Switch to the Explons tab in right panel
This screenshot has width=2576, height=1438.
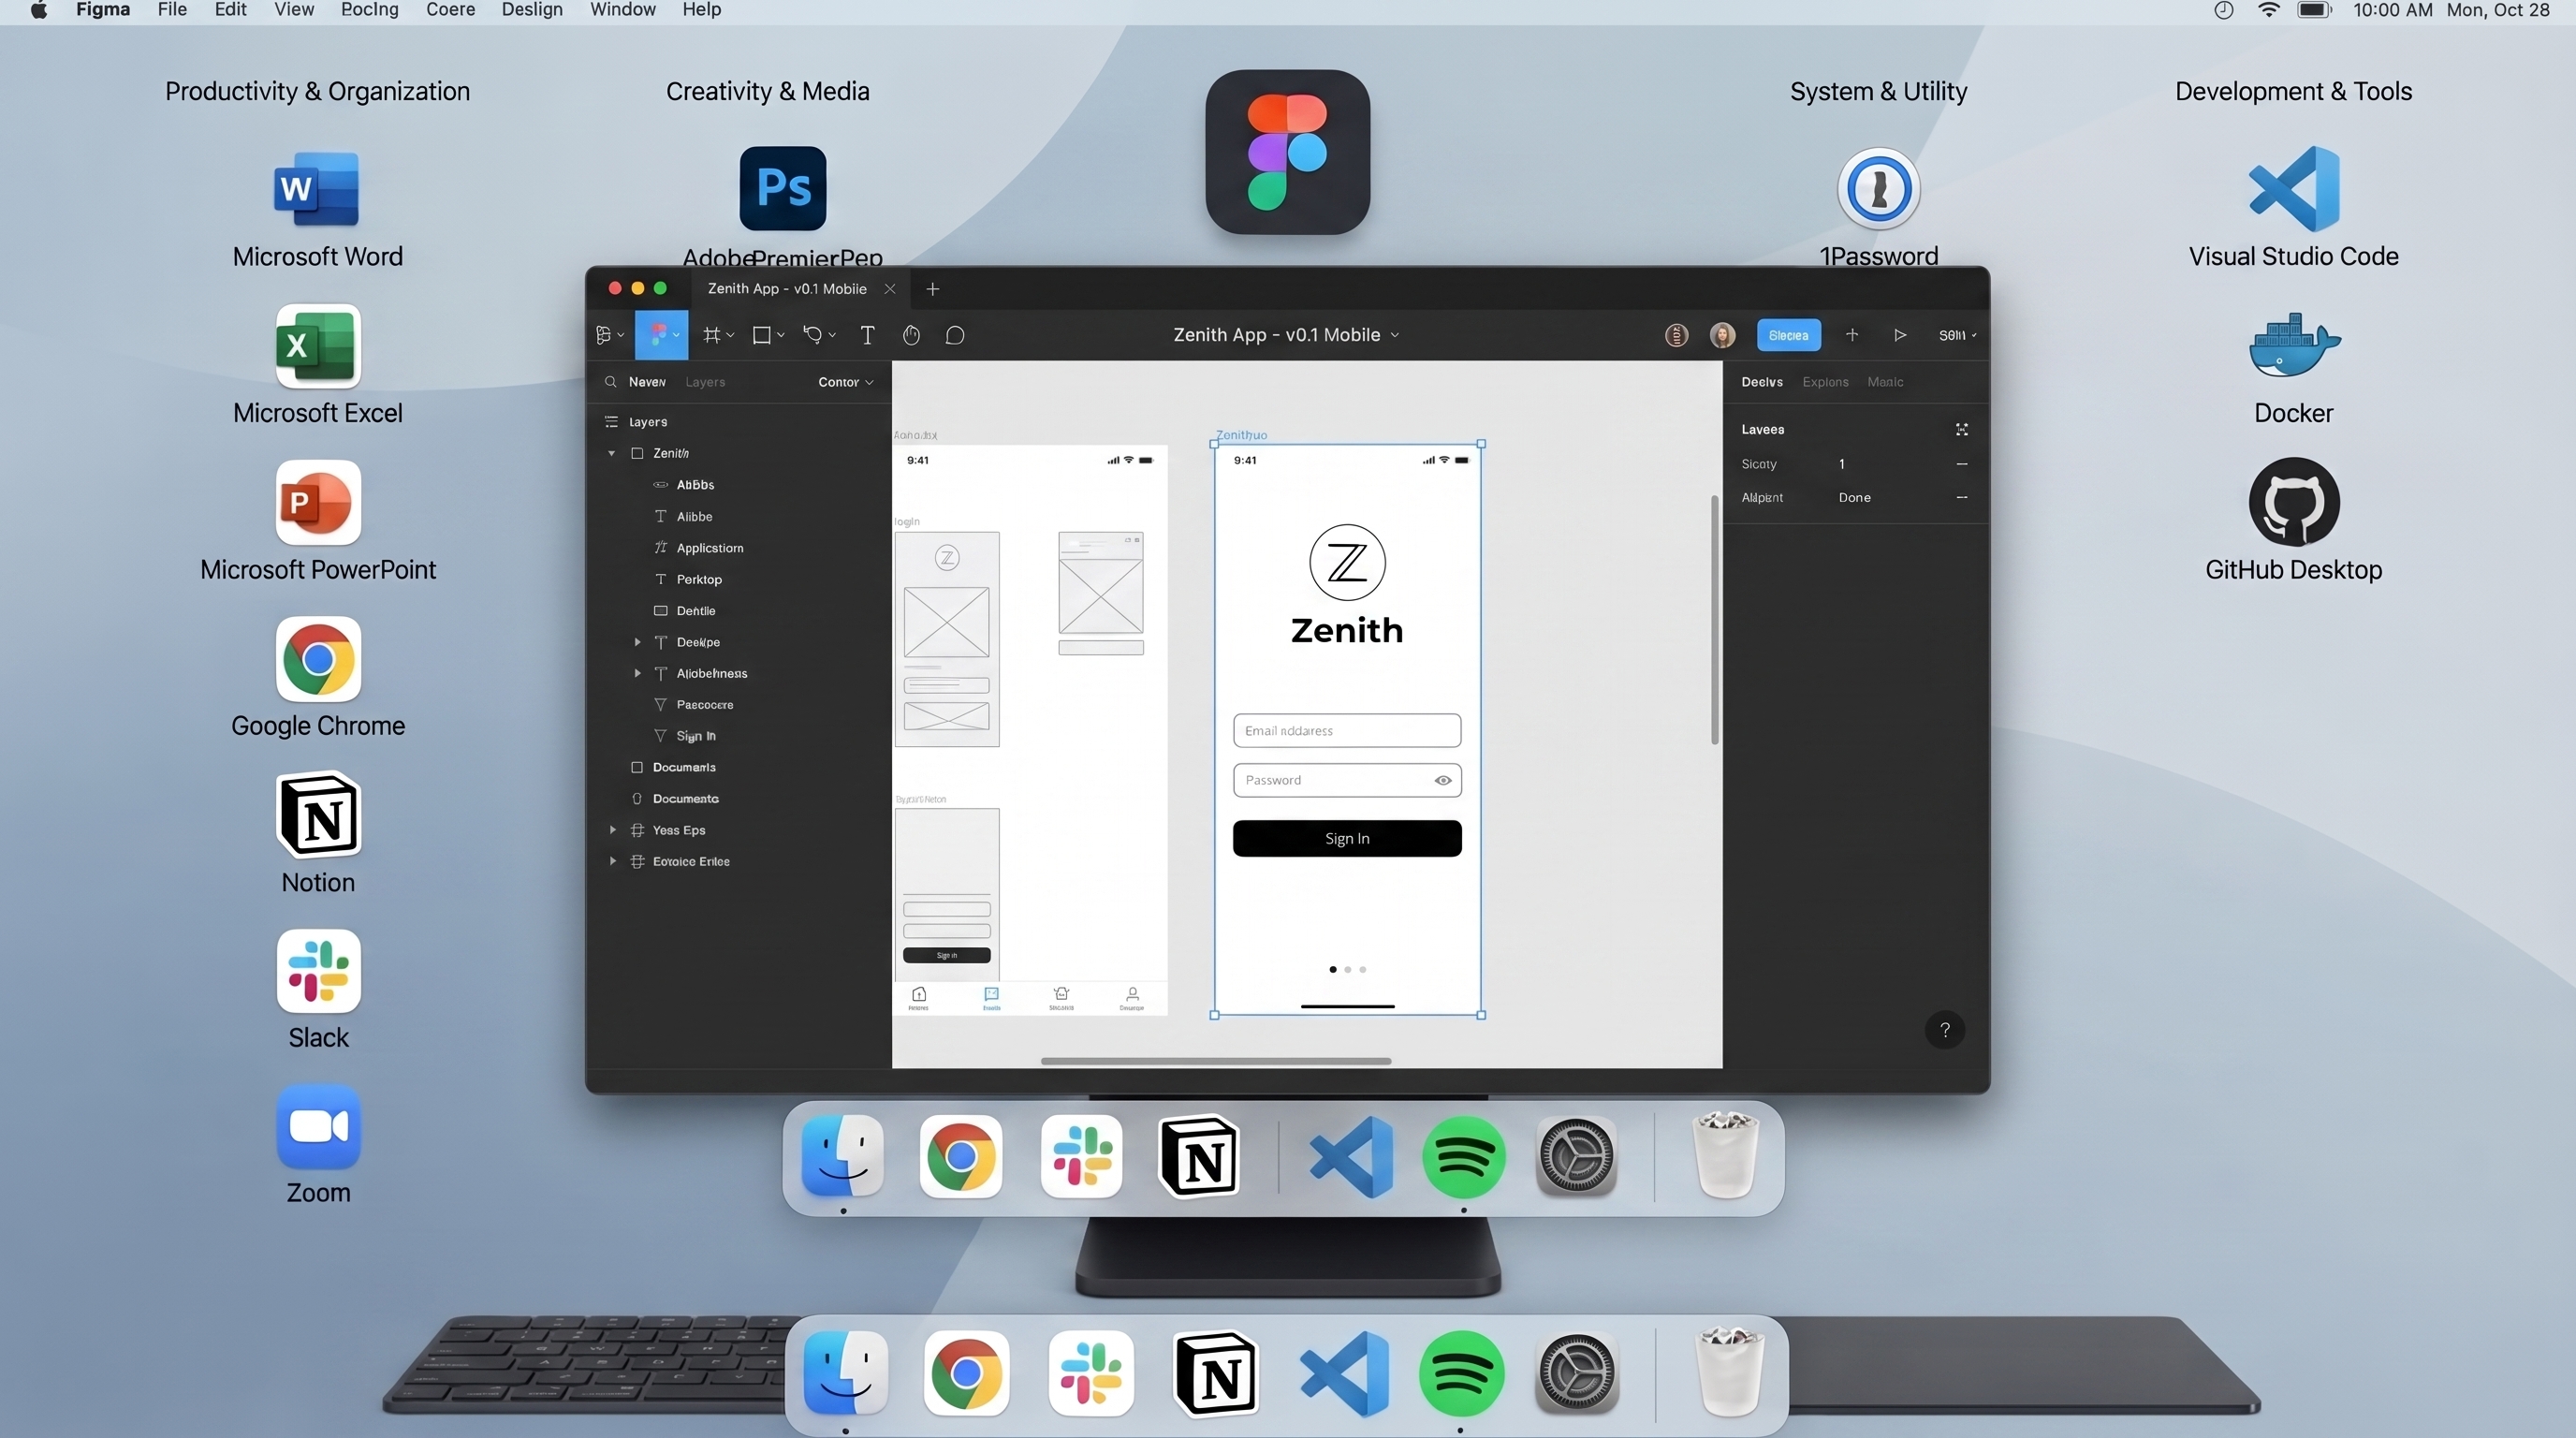[1824, 382]
